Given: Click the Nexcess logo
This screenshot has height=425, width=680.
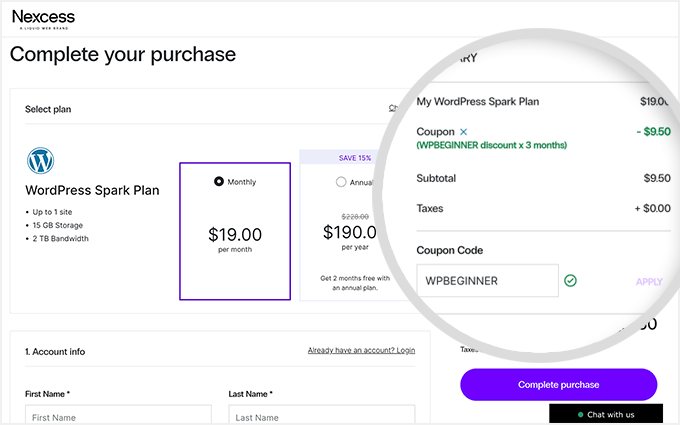Looking at the screenshot, I should point(43,18).
